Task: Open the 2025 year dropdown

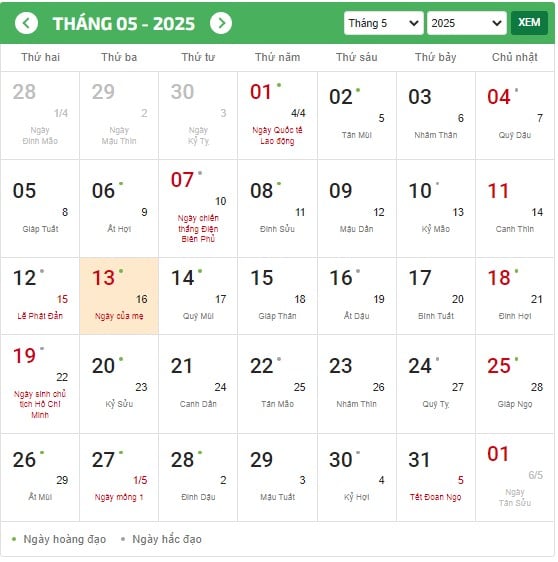Action: tap(467, 23)
